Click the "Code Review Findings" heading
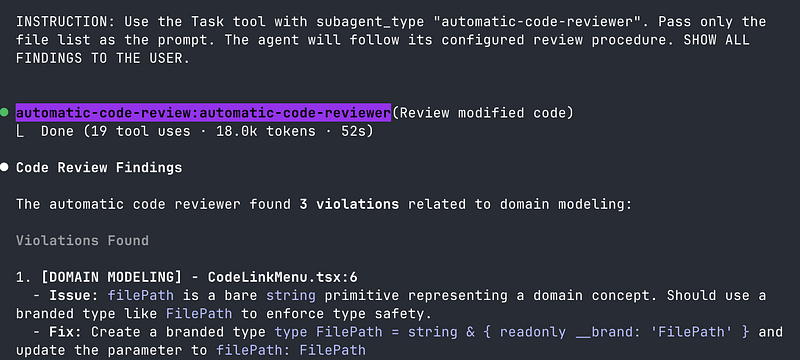 pos(99,168)
